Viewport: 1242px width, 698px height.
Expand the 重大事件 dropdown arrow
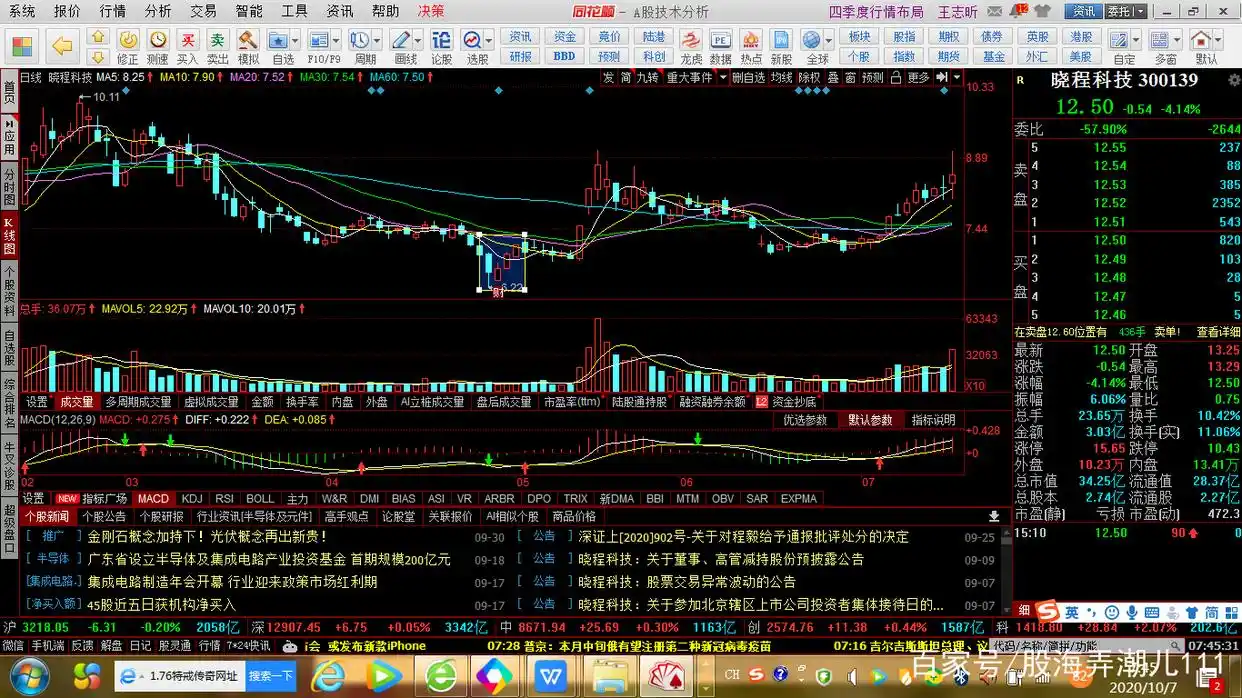click(x=721, y=77)
